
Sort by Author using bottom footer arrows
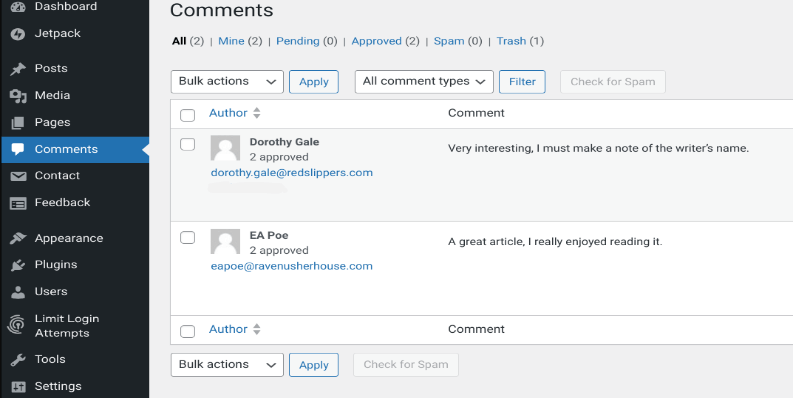point(257,329)
